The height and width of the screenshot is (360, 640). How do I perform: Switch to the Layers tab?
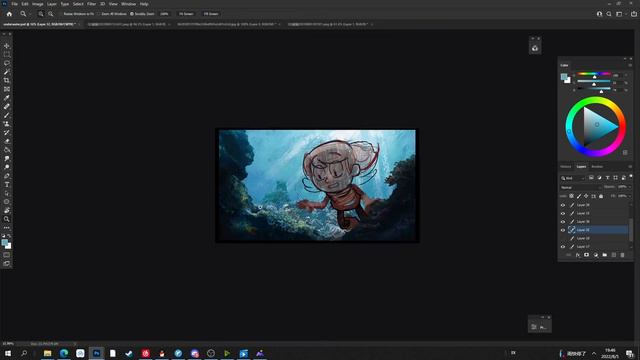581,167
